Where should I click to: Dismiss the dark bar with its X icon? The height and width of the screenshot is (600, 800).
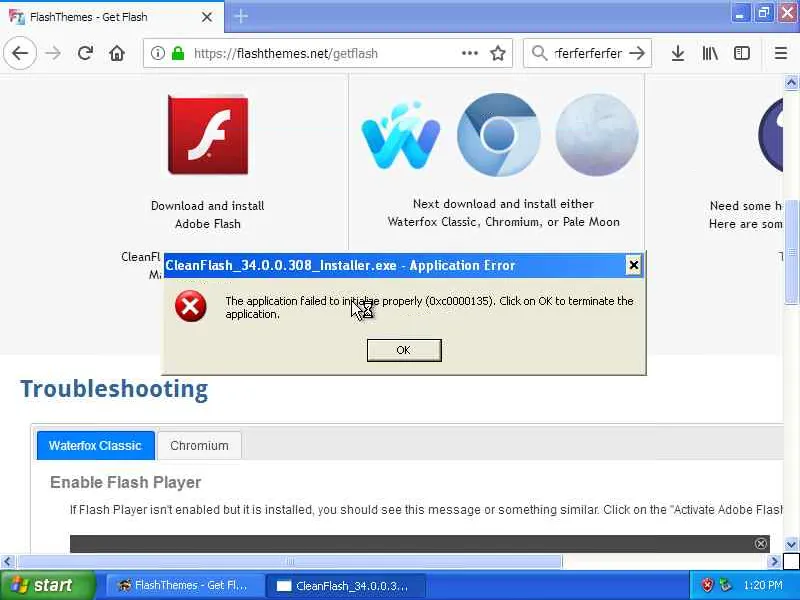(x=760, y=543)
